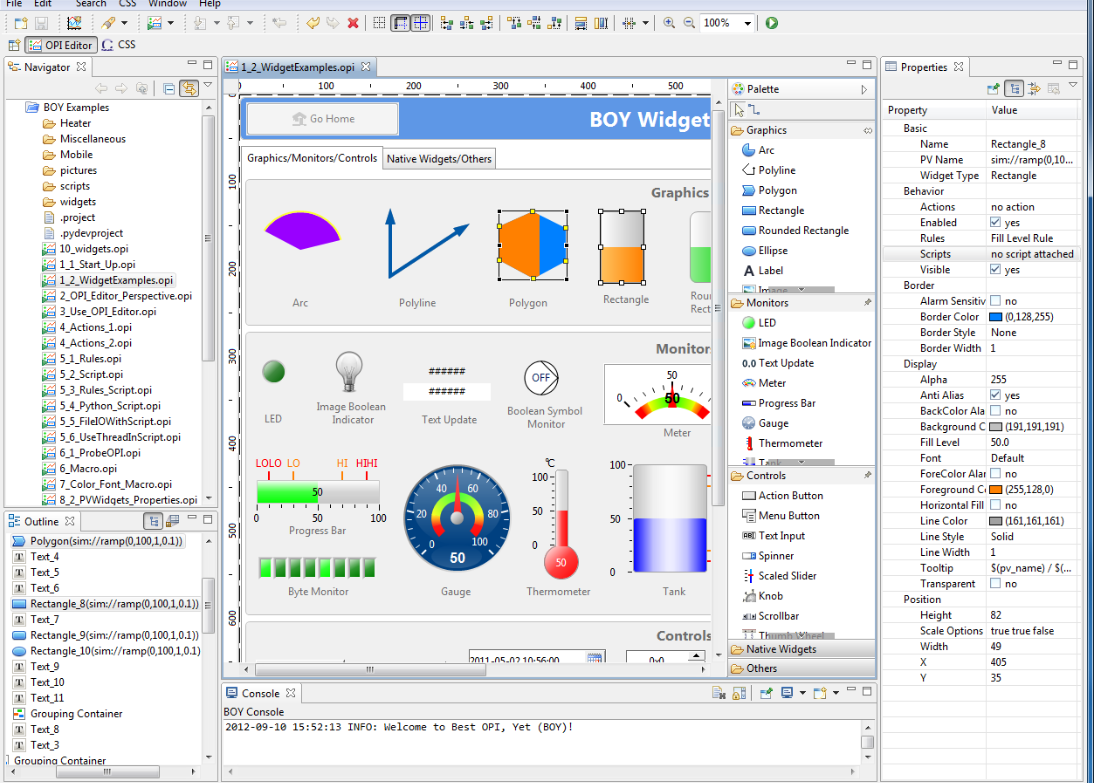
Task: Toggle Show Categories in Properties toolbar
Action: point(1015,89)
